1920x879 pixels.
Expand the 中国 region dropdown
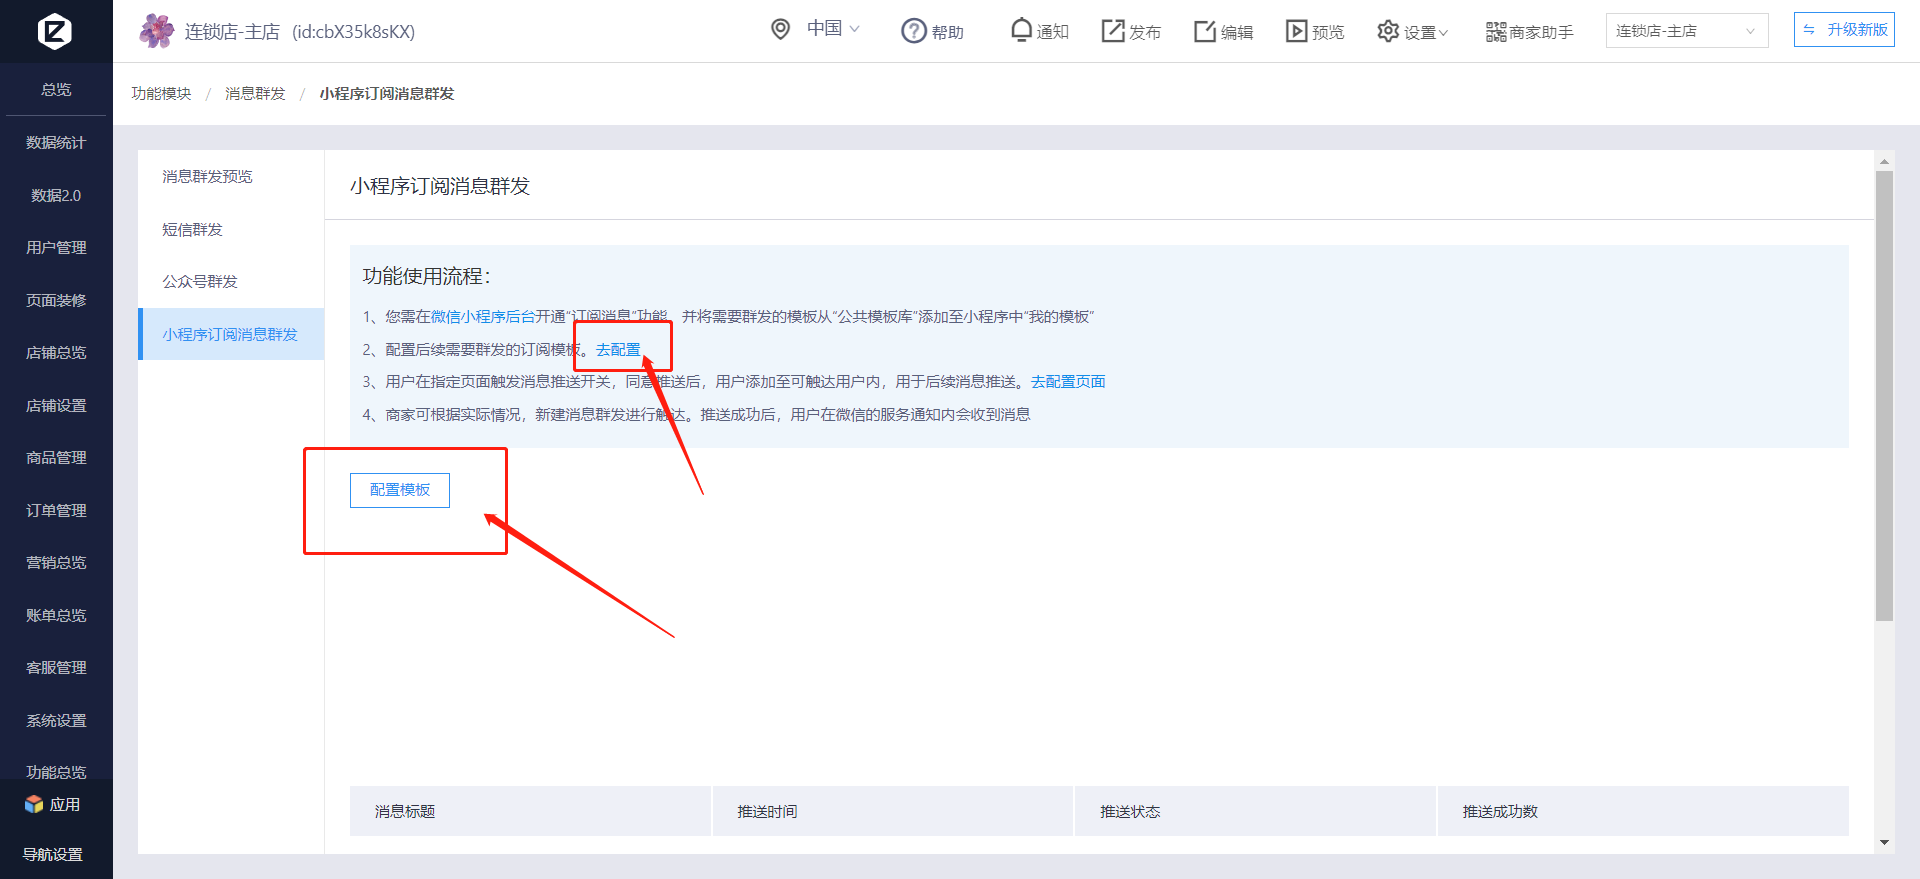click(x=833, y=29)
